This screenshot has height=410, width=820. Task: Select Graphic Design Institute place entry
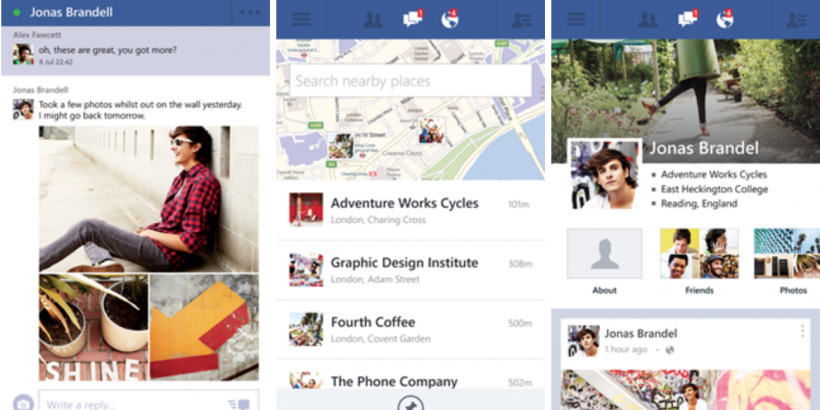click(411, 270)
